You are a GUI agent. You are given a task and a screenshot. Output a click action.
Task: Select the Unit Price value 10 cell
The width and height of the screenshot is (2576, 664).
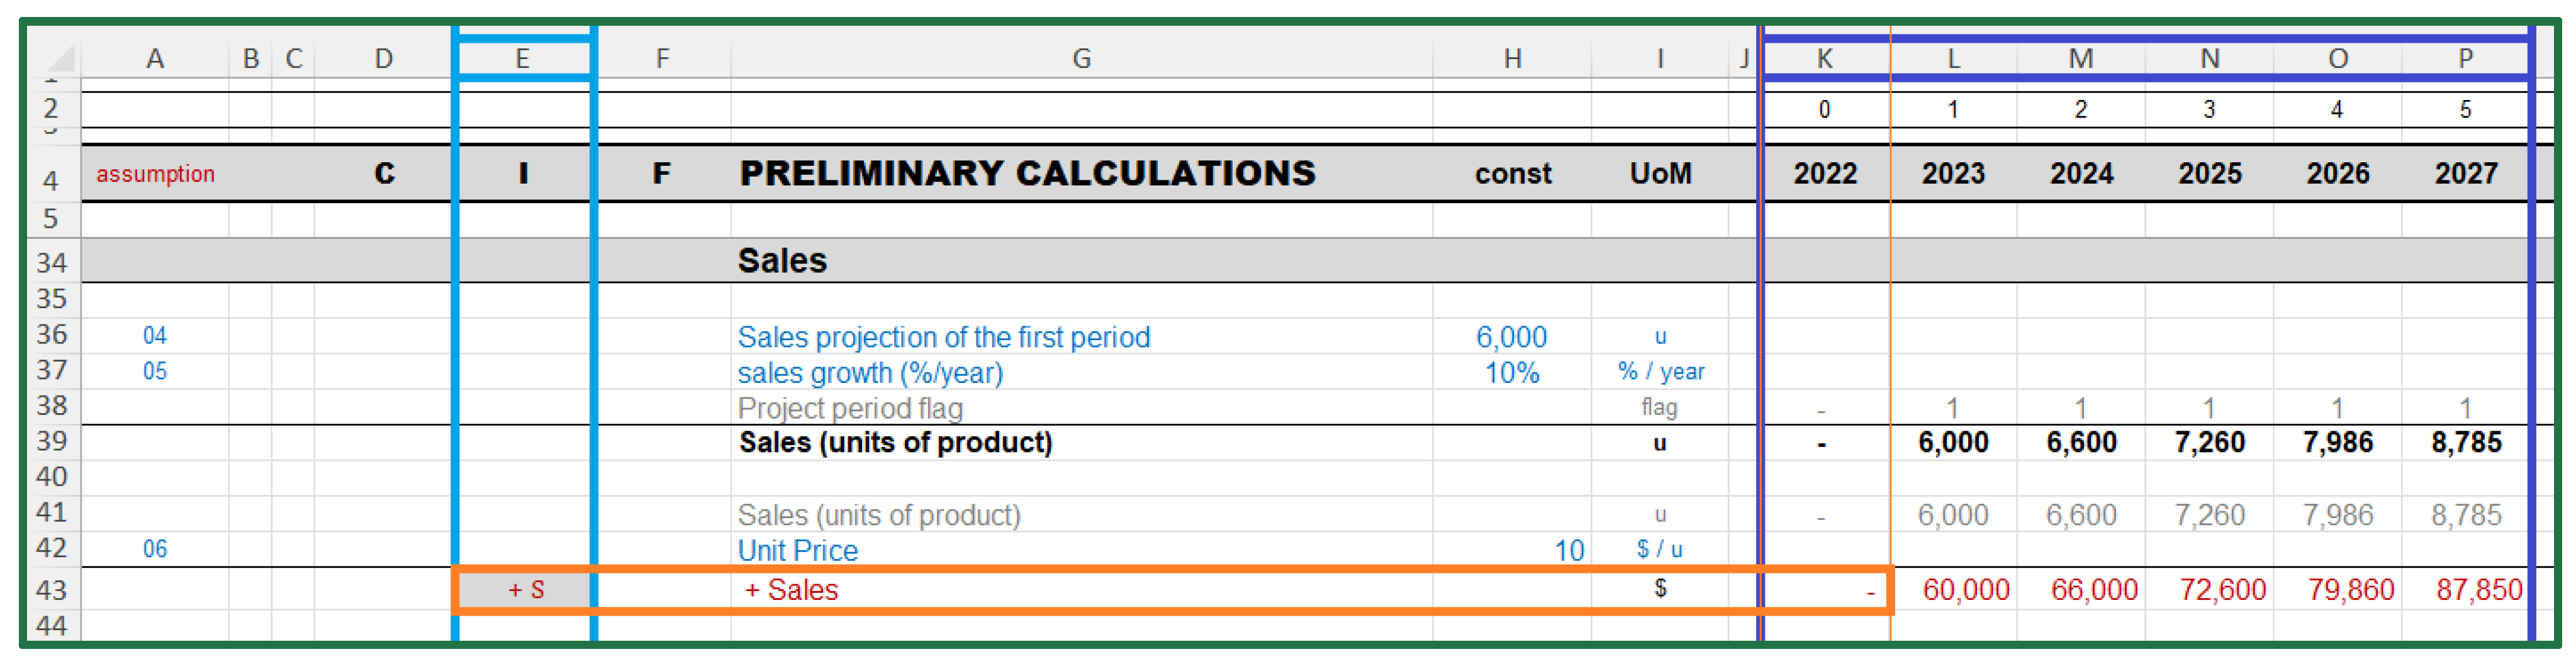click(1567, 550)
